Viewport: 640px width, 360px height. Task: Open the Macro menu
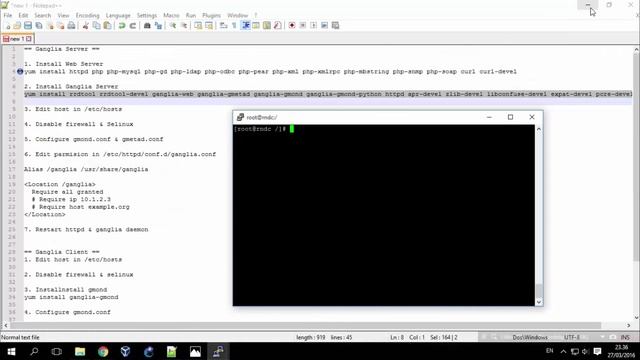pyautogui.click(x=171, y=16)
